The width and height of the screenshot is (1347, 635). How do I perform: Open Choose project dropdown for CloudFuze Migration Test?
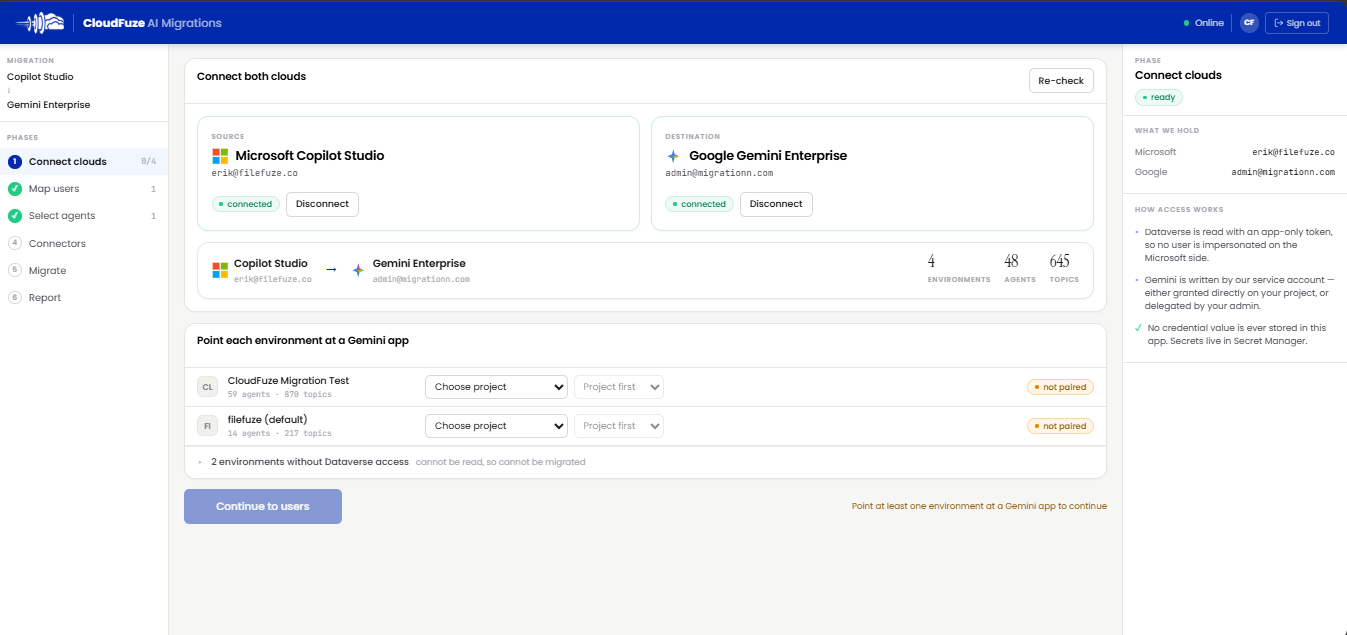point(496,387)
